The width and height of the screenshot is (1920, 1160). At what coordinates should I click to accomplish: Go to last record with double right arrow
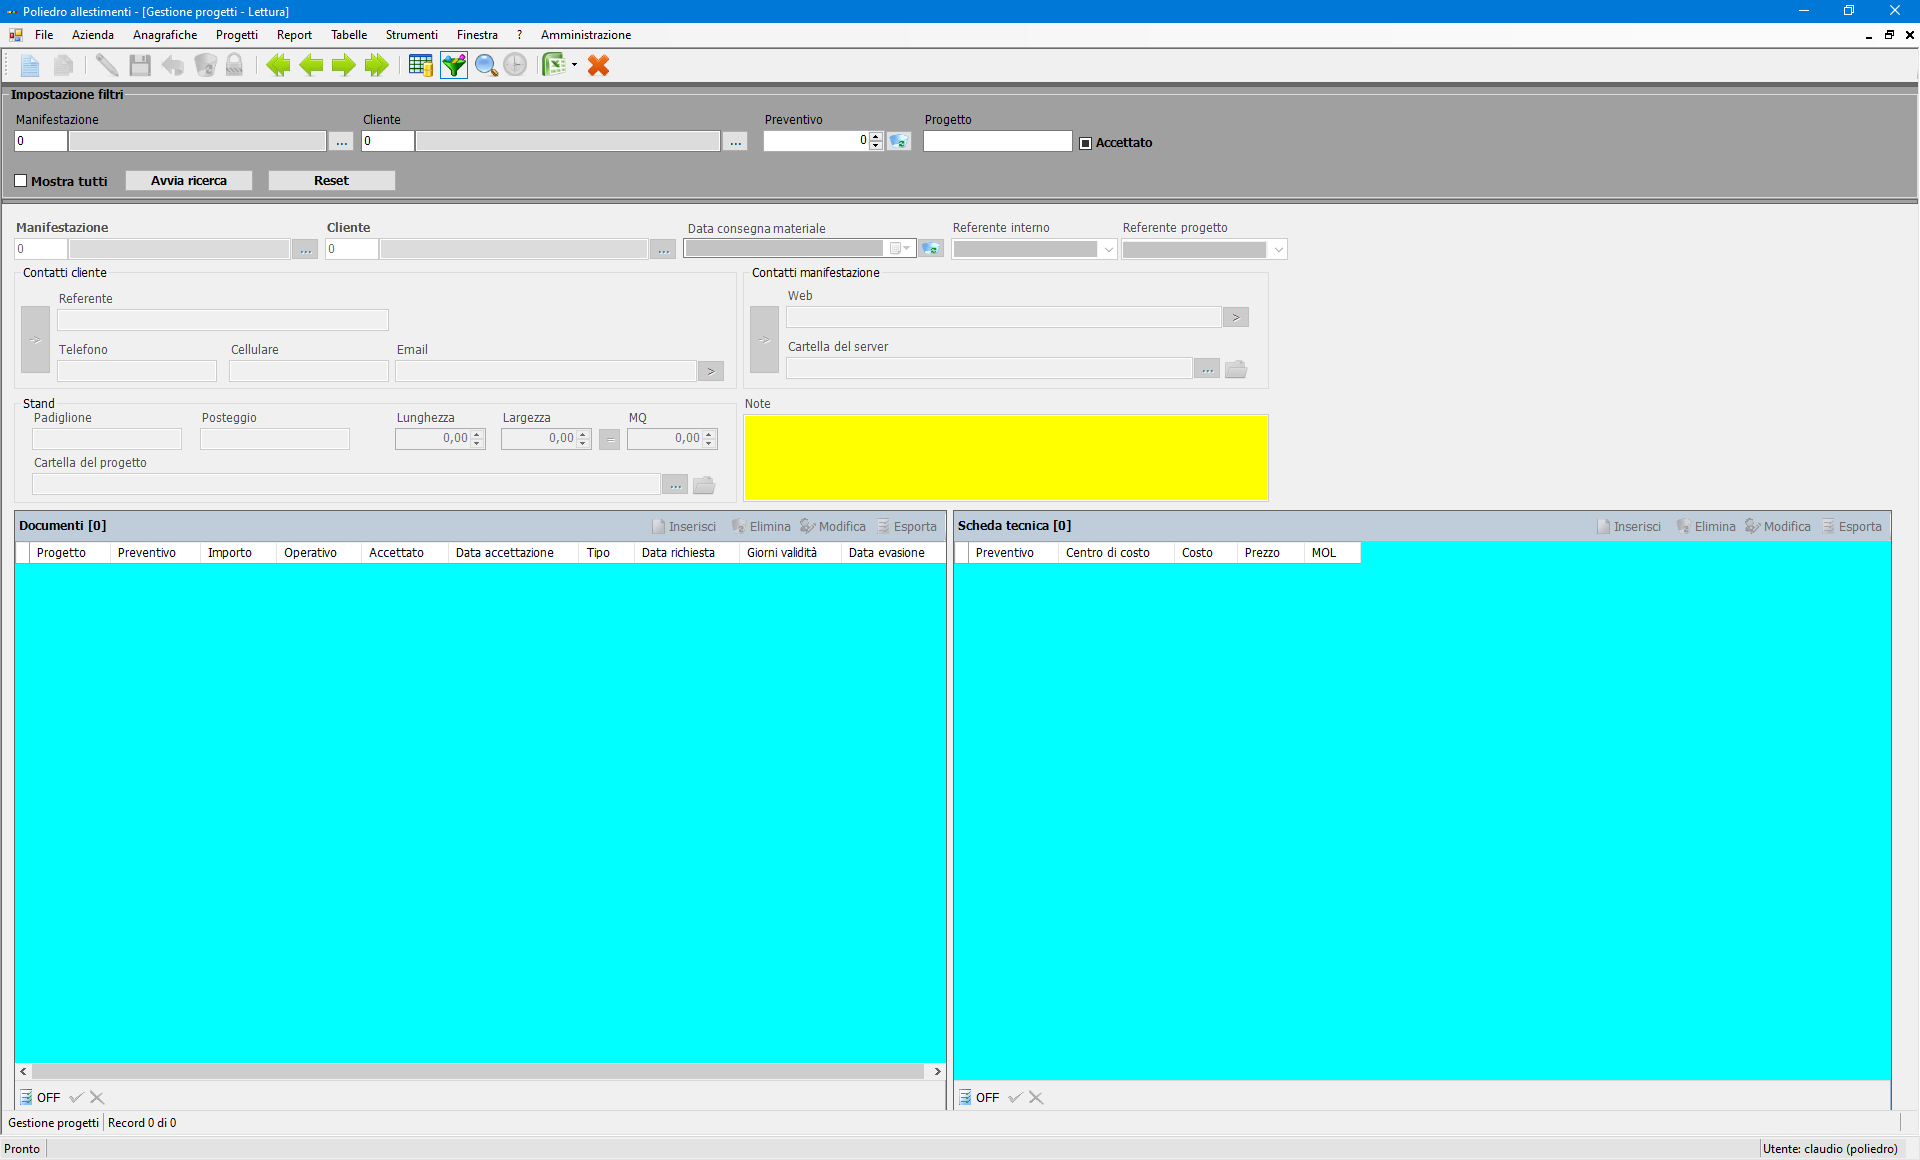coord(376,65)
